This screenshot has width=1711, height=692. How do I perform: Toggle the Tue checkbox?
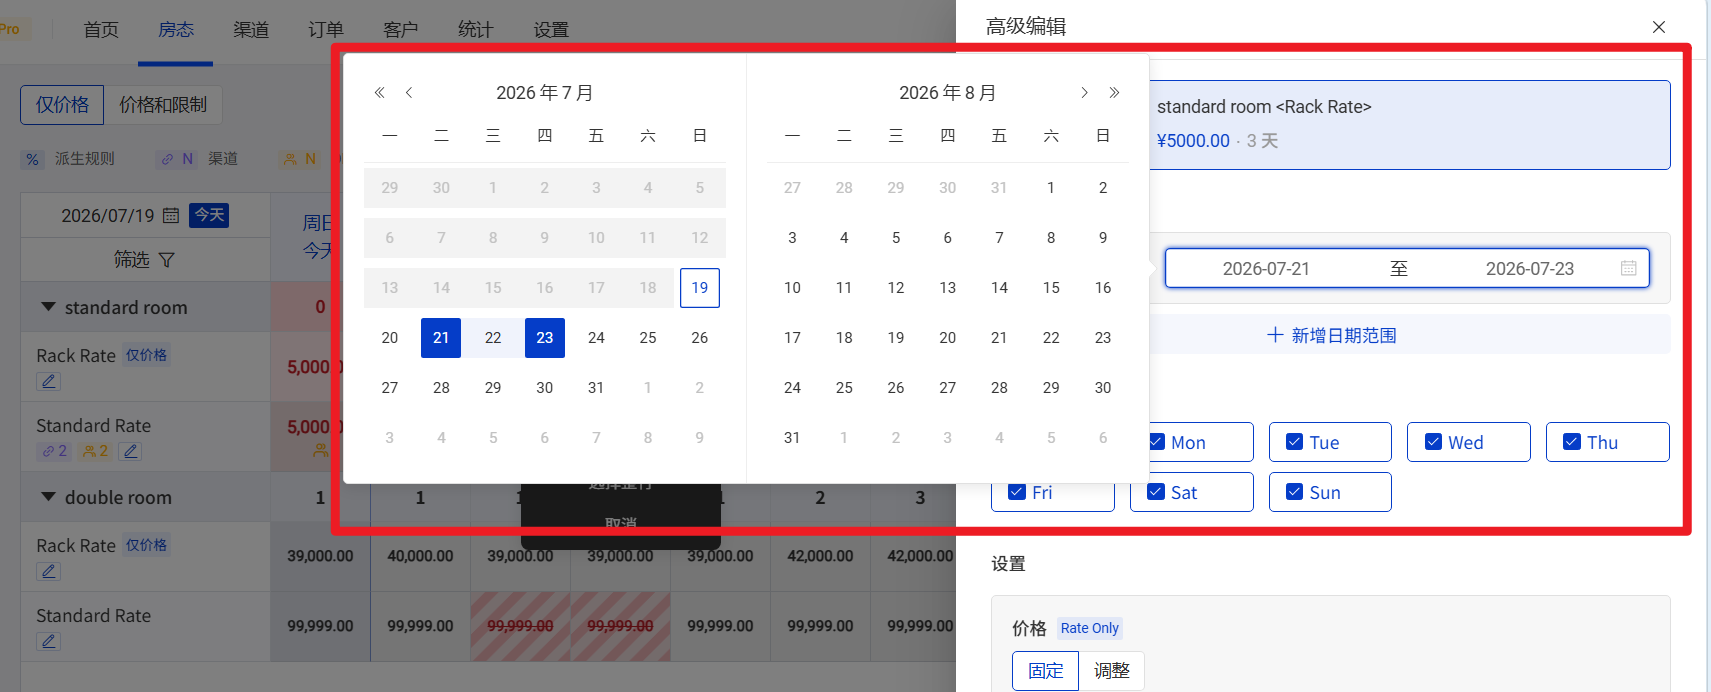click(x=1294, y=442)
